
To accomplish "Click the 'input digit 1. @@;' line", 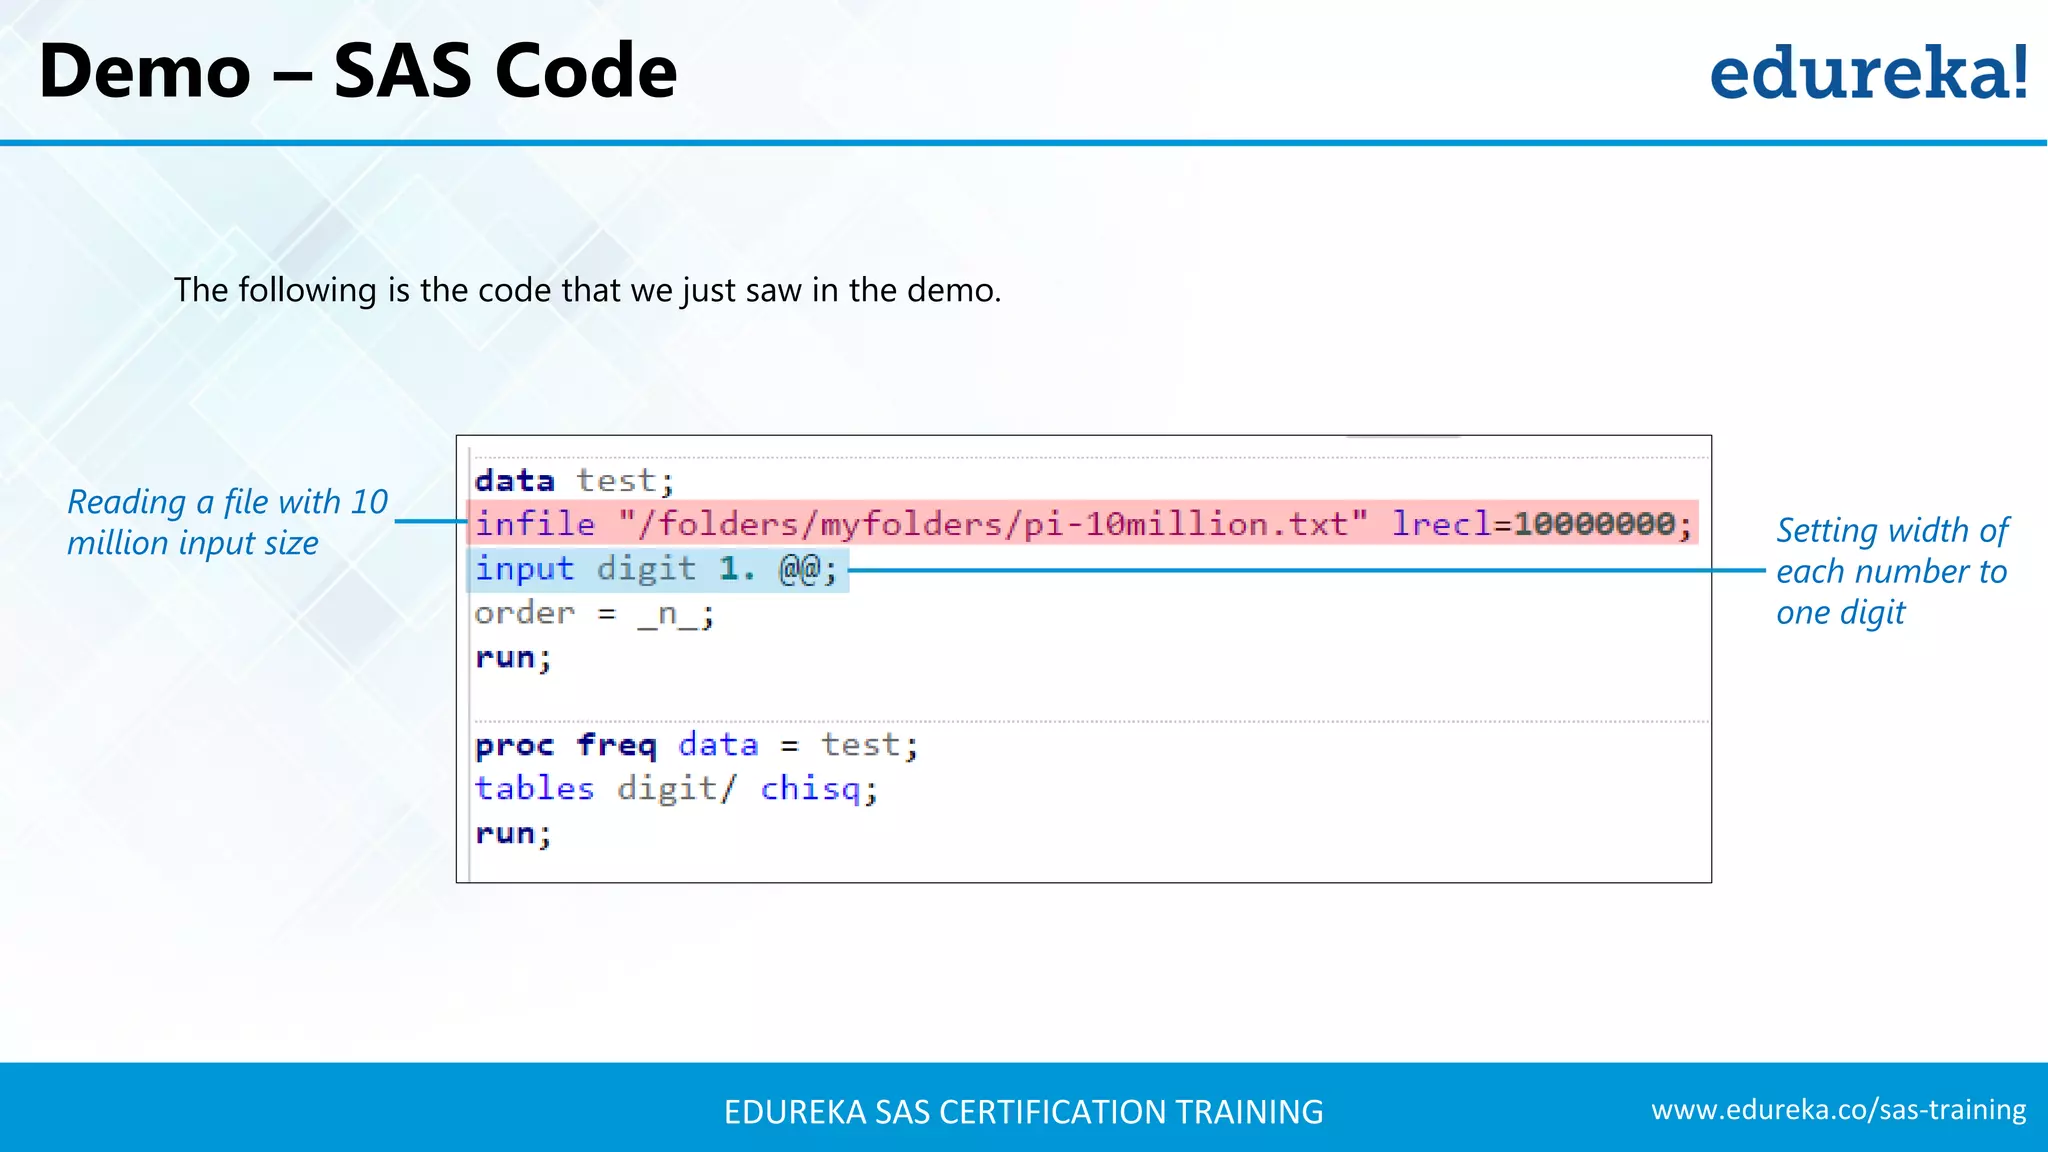I will tap(658, 569).
